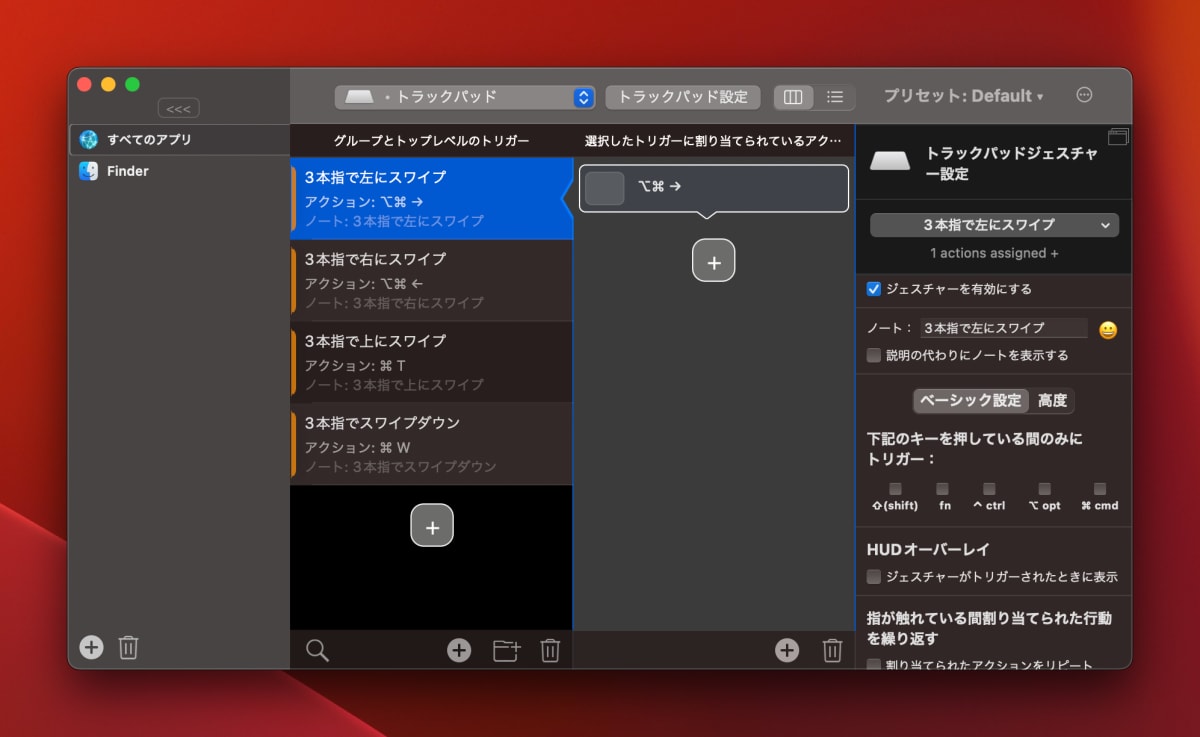Image resolution: width=1200 pixels, height=737 pixels.
Task: Select the 3本指でスワイプダウン trigger
Action: point(431,444)
